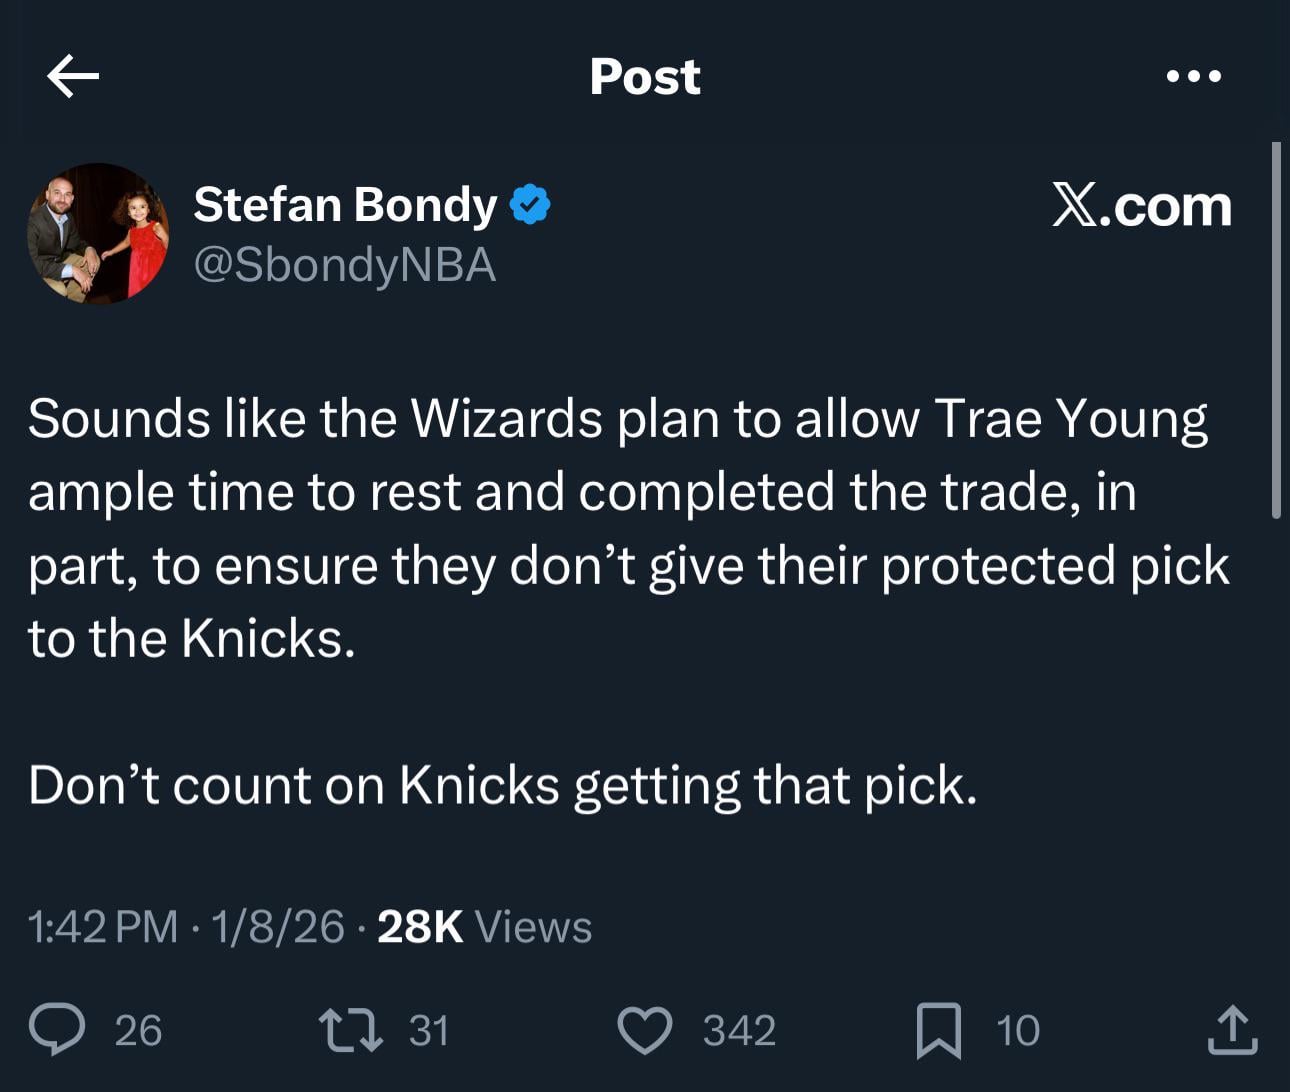Click the 31 reposts count

pos(429,1030)
